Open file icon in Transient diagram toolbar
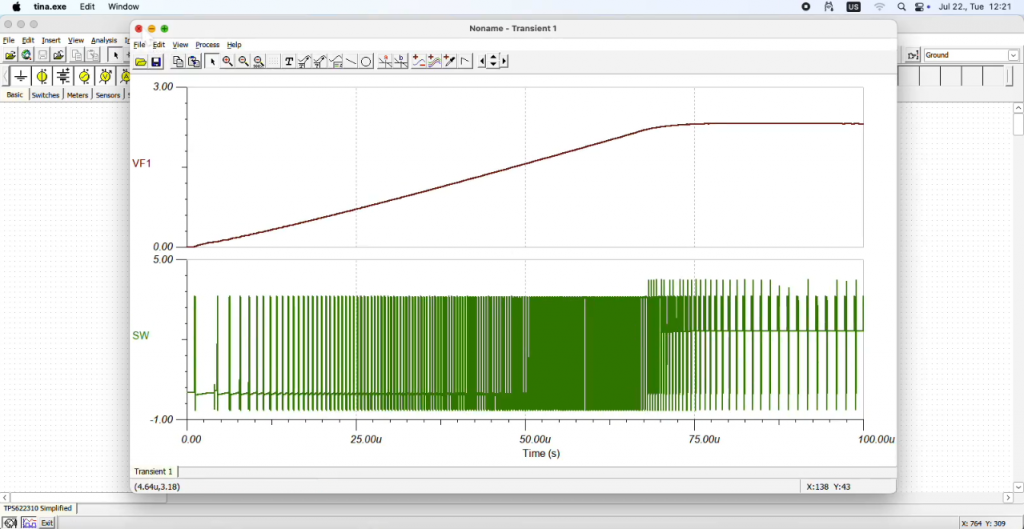Image resolution: width=1024 pixels, height=529 pixels. click(140, 61)
